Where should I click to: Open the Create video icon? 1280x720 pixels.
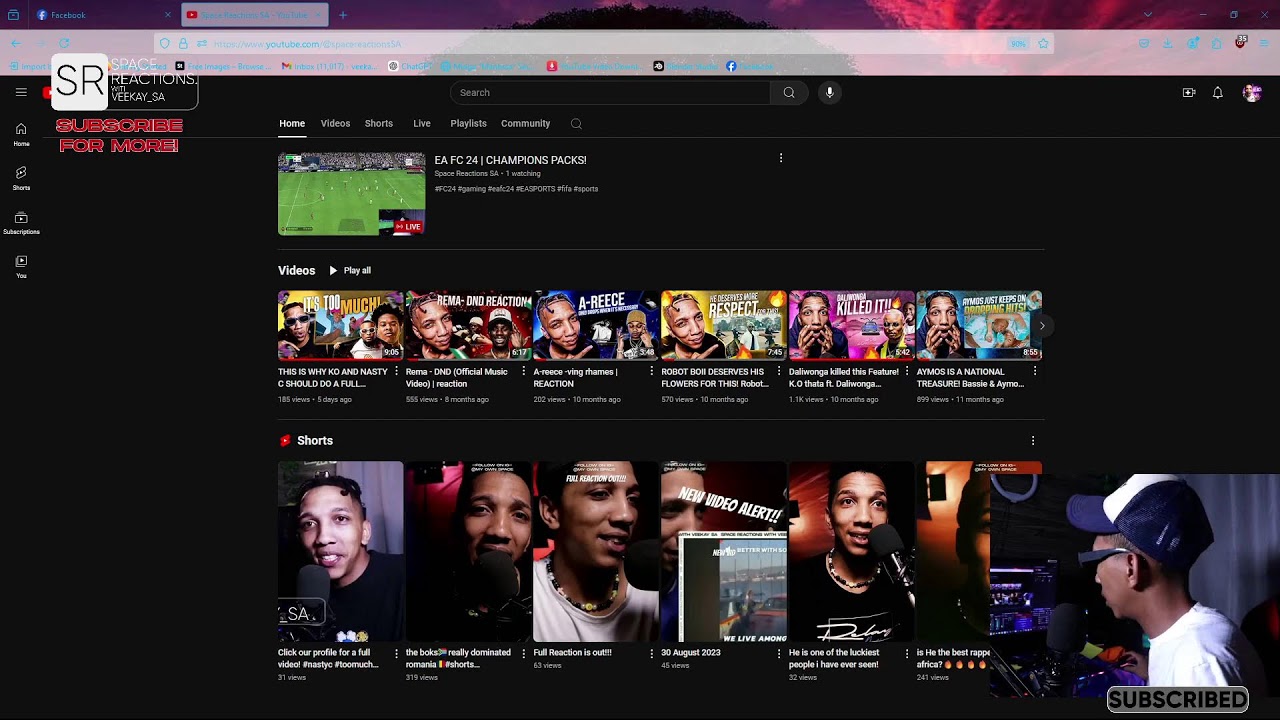click(1189, 93)
